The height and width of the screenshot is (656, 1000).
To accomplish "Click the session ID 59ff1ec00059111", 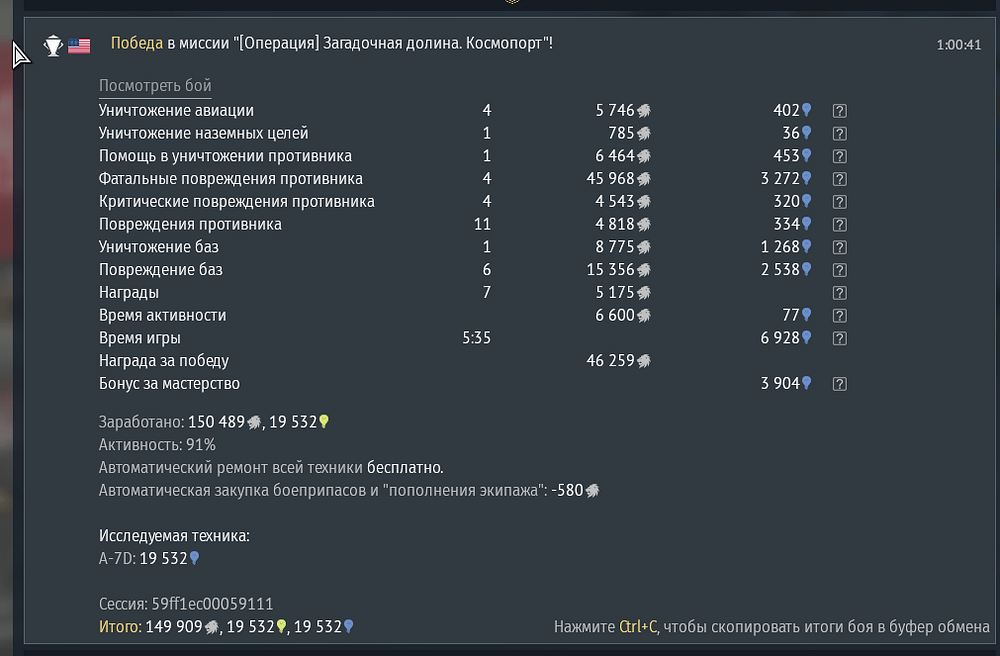I will pos(212,604).
